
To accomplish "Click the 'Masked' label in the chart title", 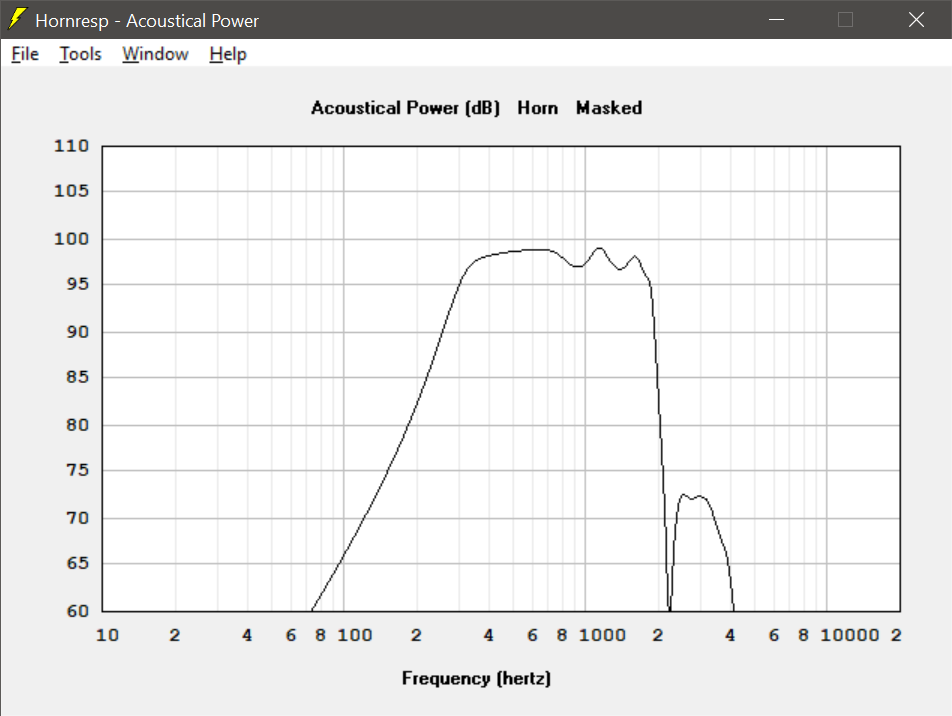I will (x=609, y=108).
